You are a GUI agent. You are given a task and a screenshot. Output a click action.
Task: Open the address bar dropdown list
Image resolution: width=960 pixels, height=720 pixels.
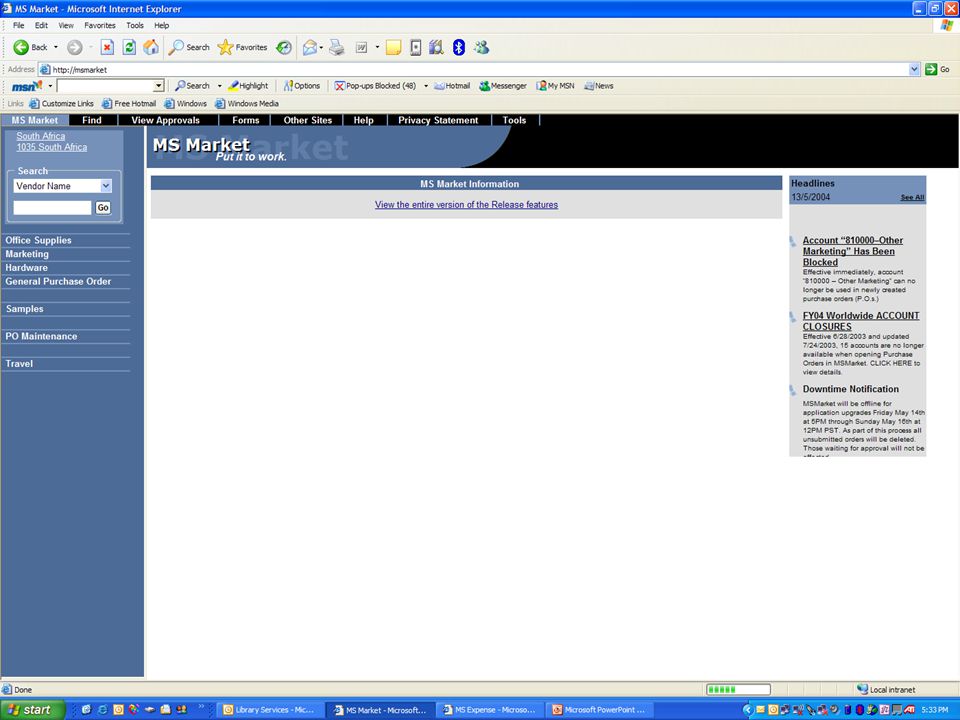point(914,69)
